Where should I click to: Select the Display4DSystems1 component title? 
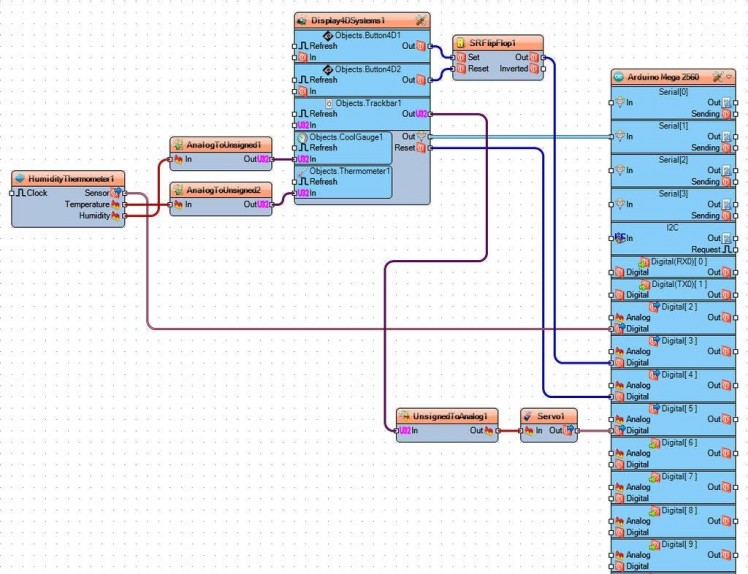(x=348, y=21)
